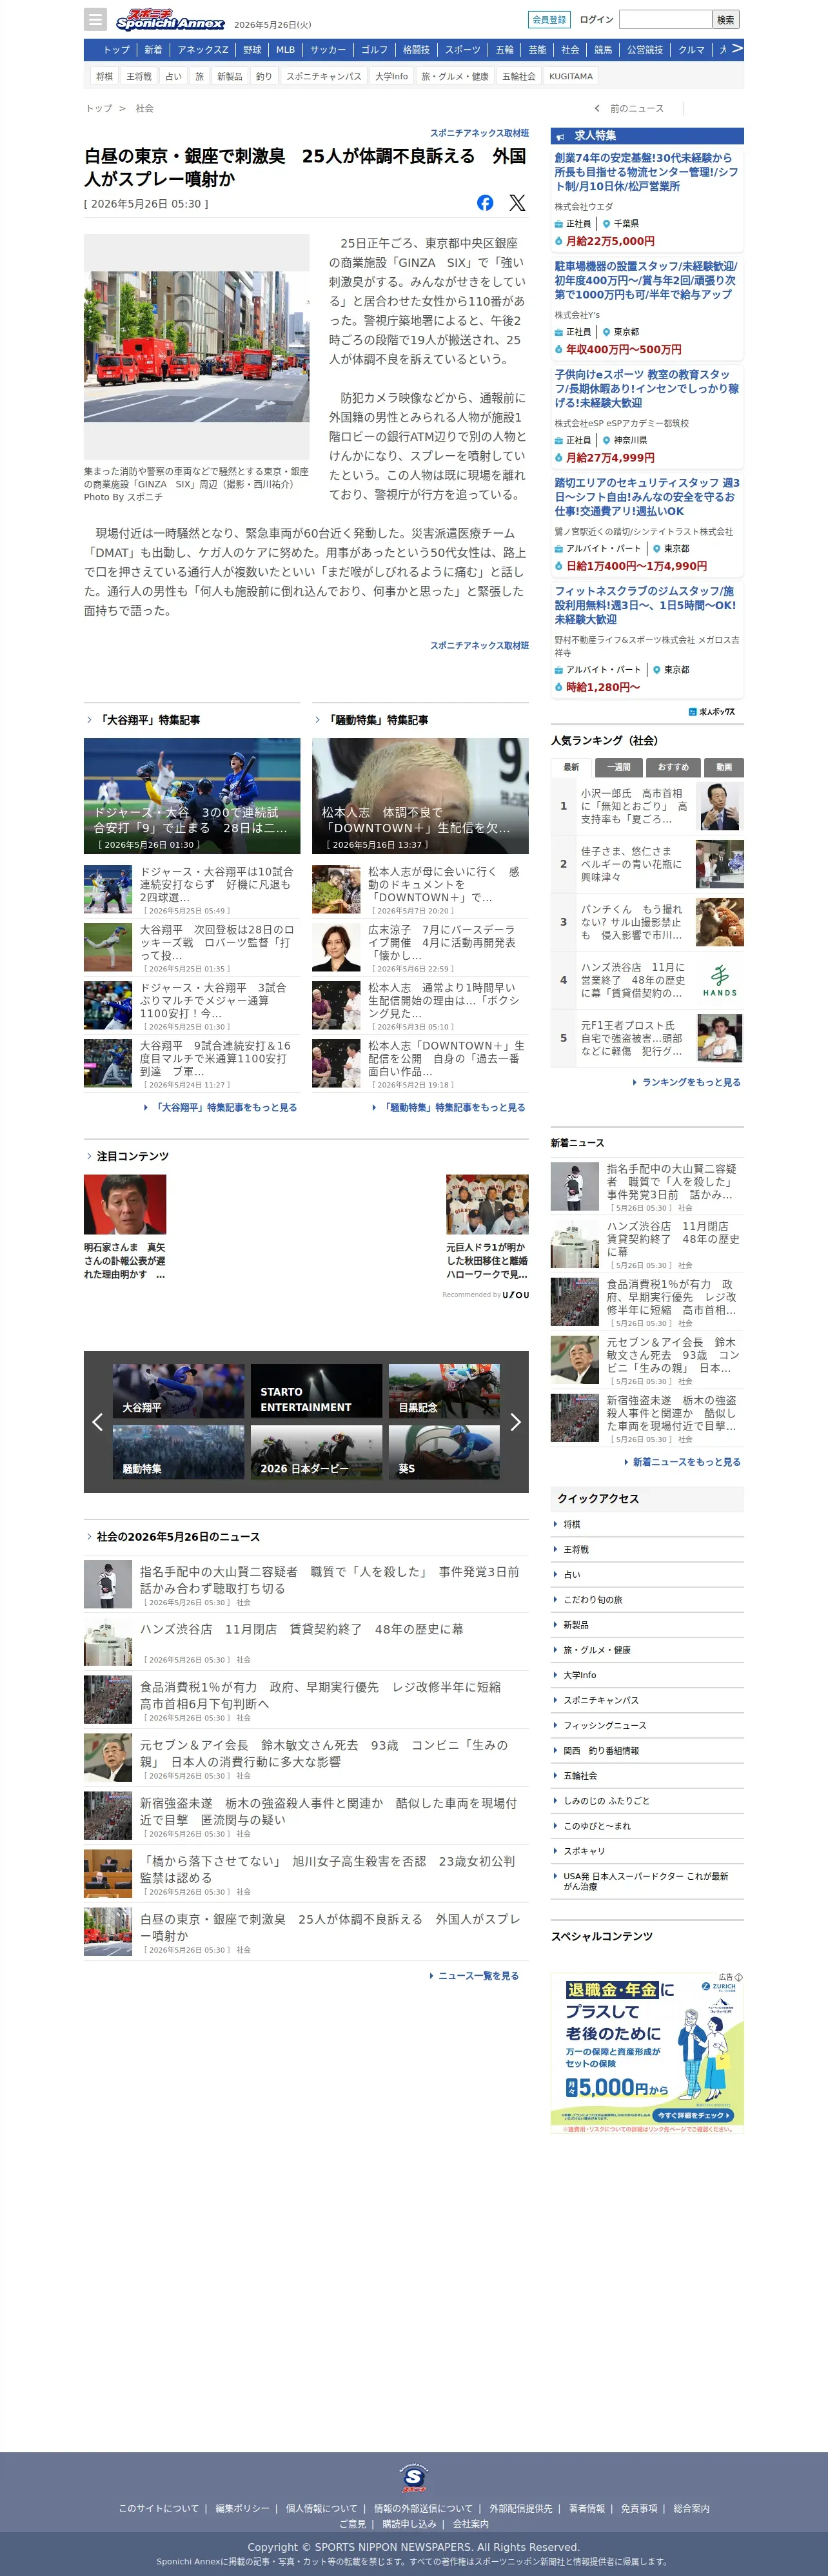Open STARTO ENTERTAINMENT carousel tile
The width and height of the screenshot is (828, 2576).
(316, 1391)
